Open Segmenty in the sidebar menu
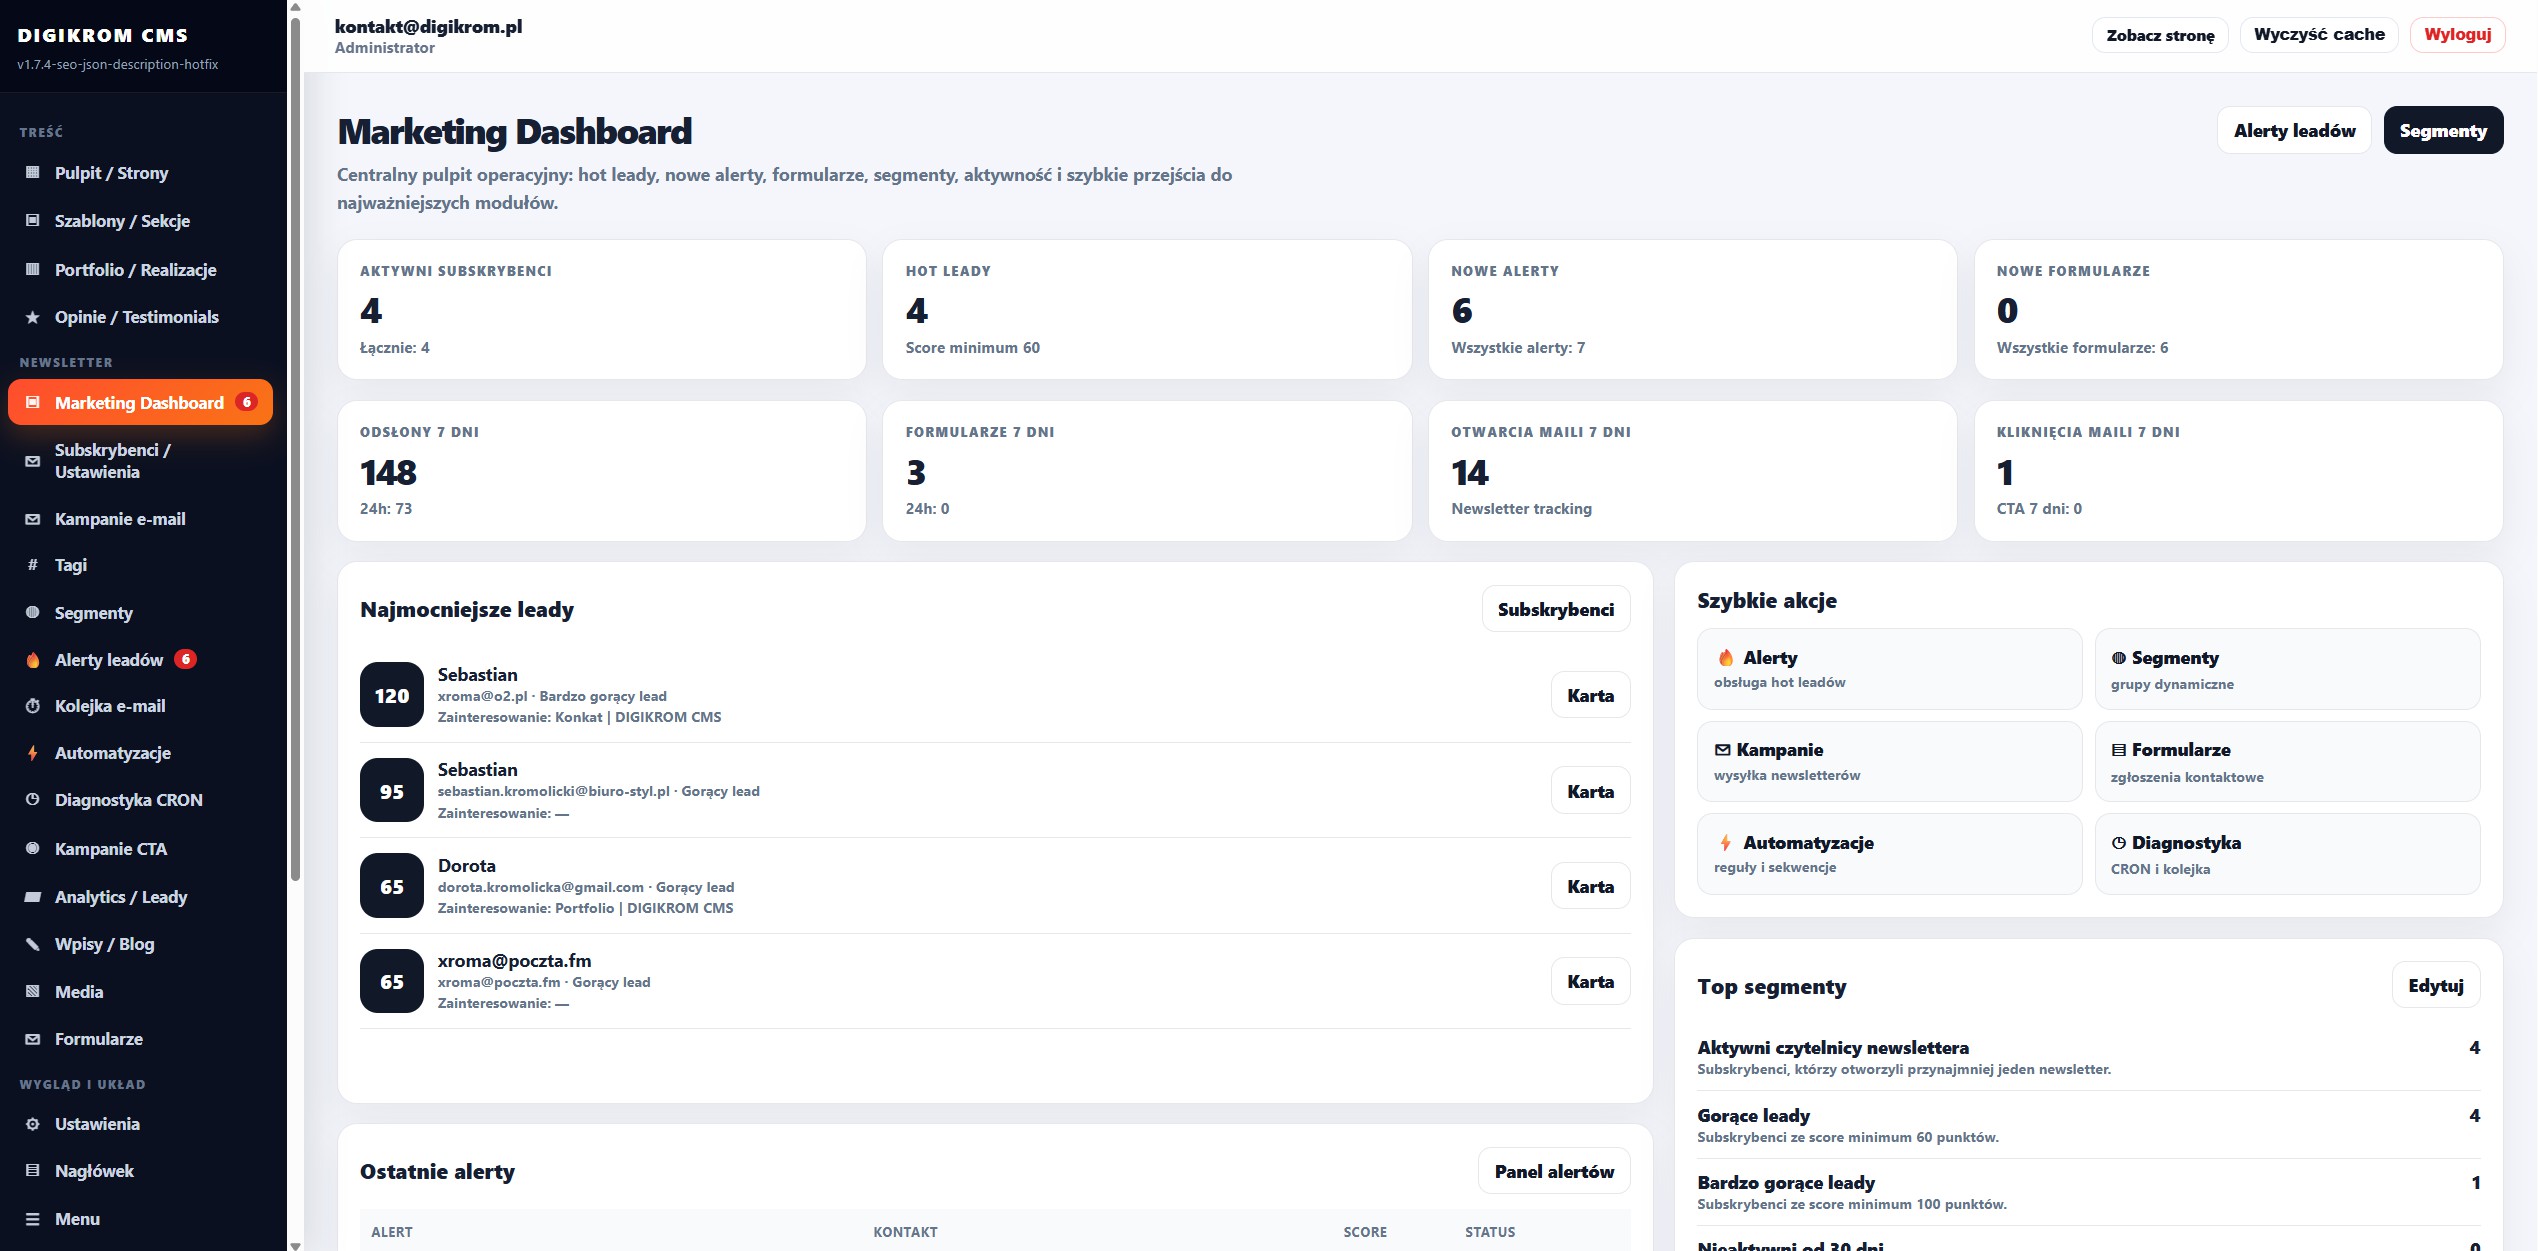Screen dimensions: 2538x1251 [140, 613]
